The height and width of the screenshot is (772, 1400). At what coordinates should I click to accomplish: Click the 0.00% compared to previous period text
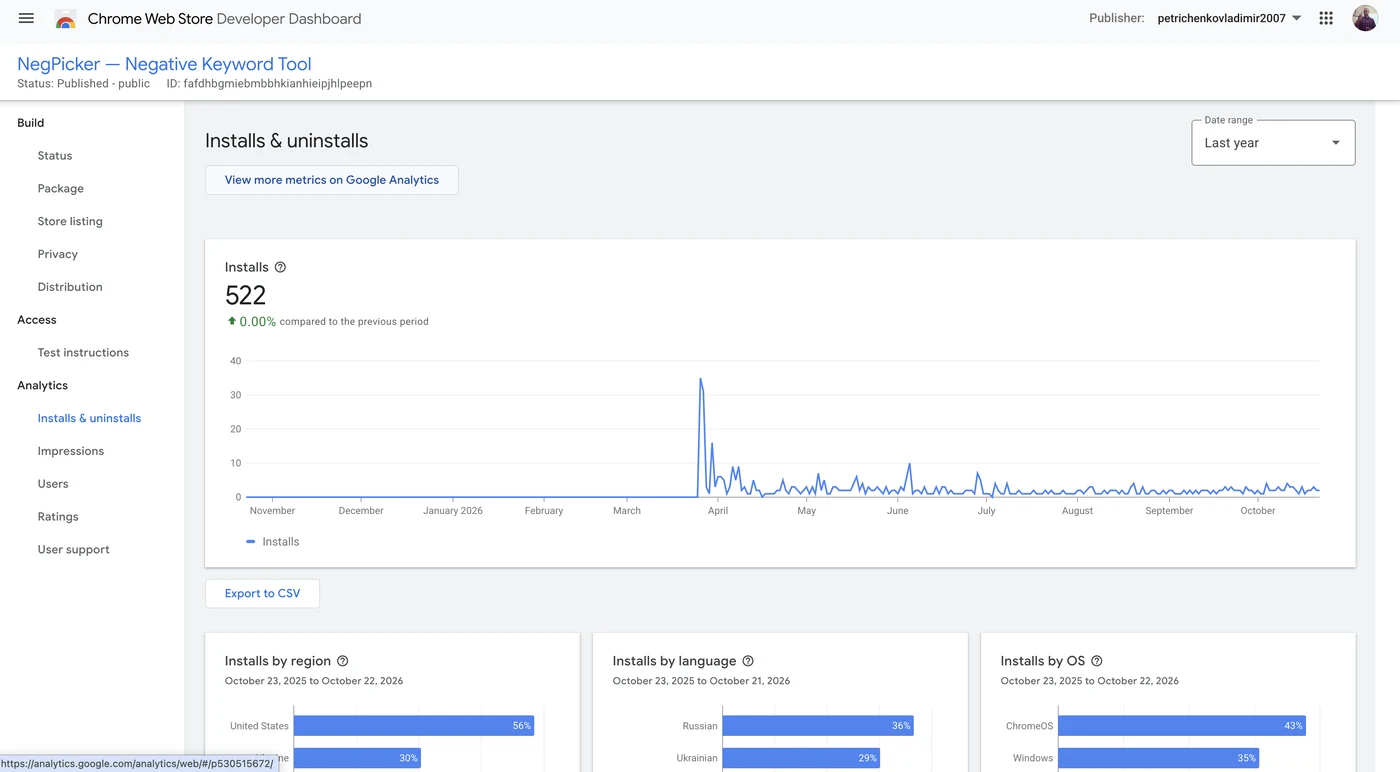pos(328,322)
